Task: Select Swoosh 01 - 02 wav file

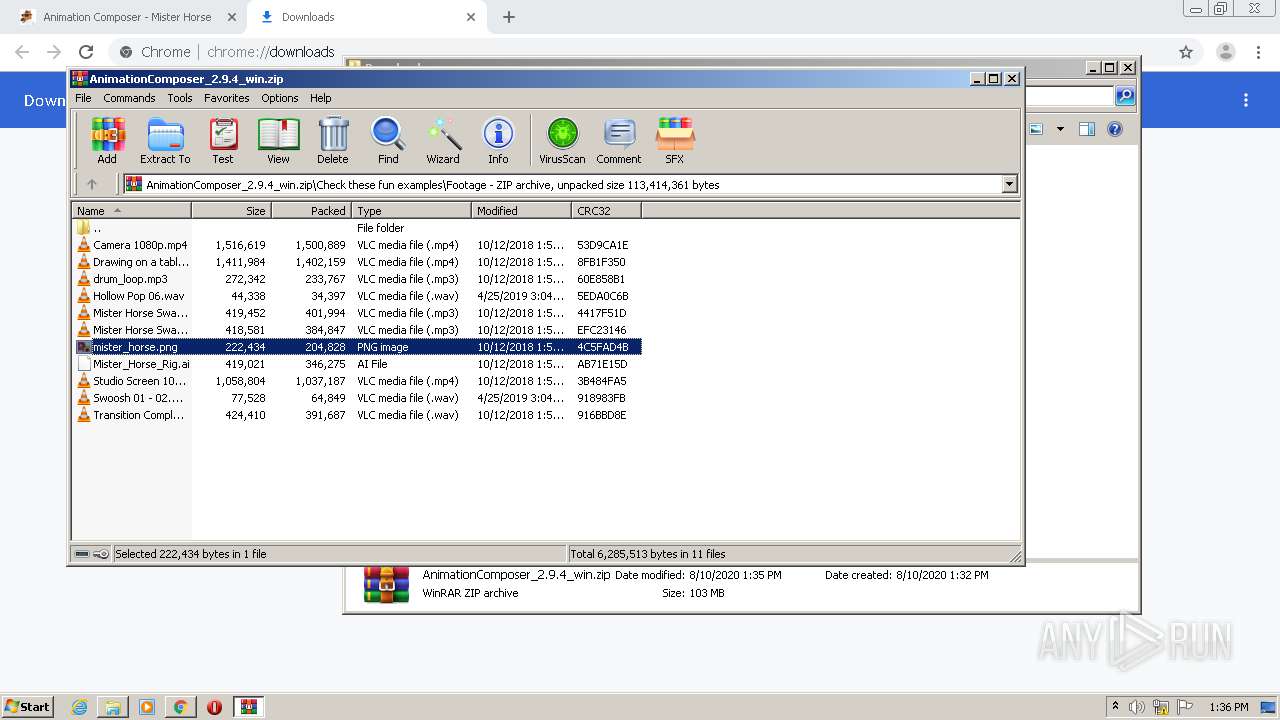Action: click(x=357, y=398)
